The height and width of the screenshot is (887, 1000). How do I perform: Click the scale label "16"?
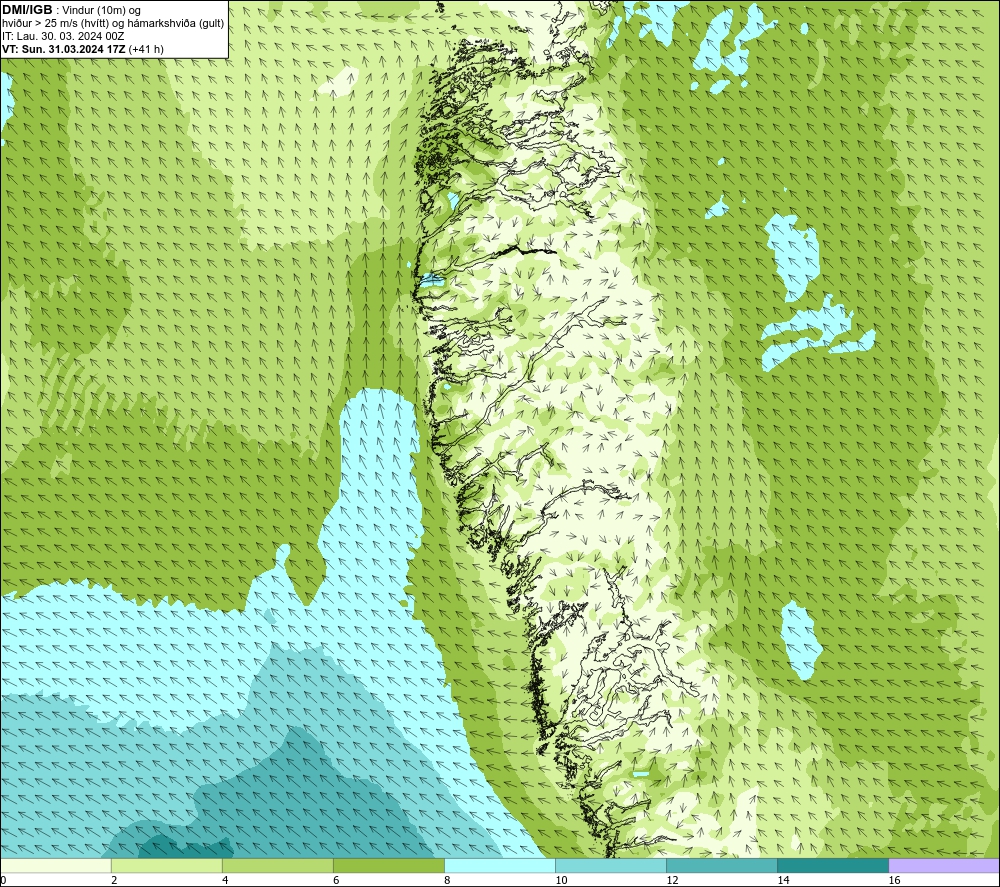click(x=894, y=881)
